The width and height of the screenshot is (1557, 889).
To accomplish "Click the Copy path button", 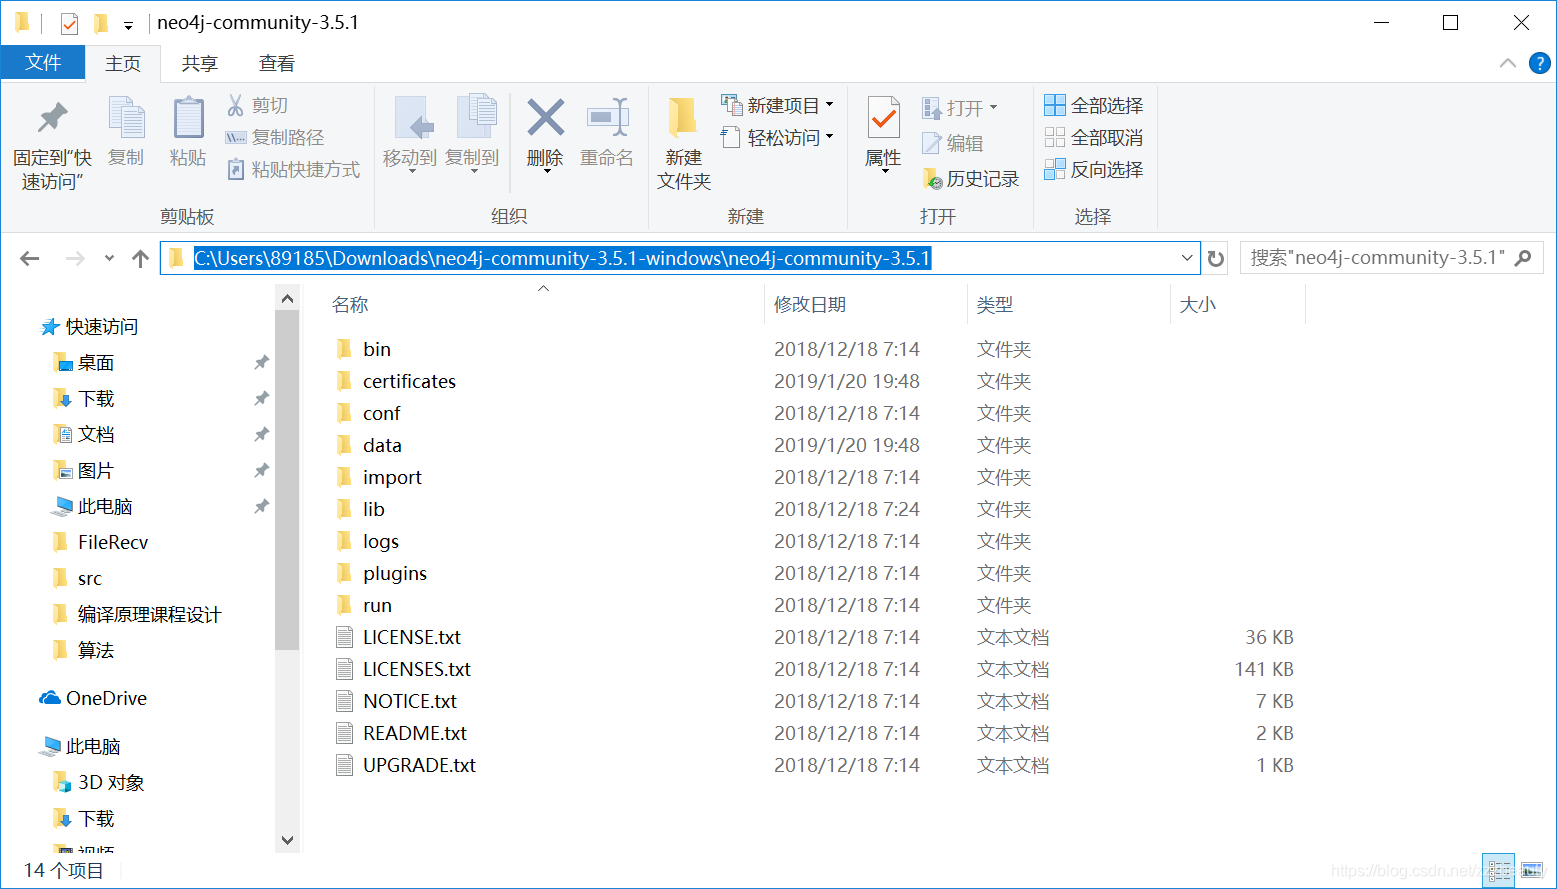I will (275, 137).
